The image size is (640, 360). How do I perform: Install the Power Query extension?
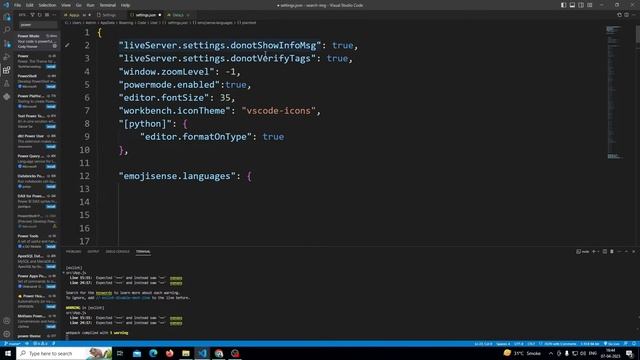pos(51,167)
